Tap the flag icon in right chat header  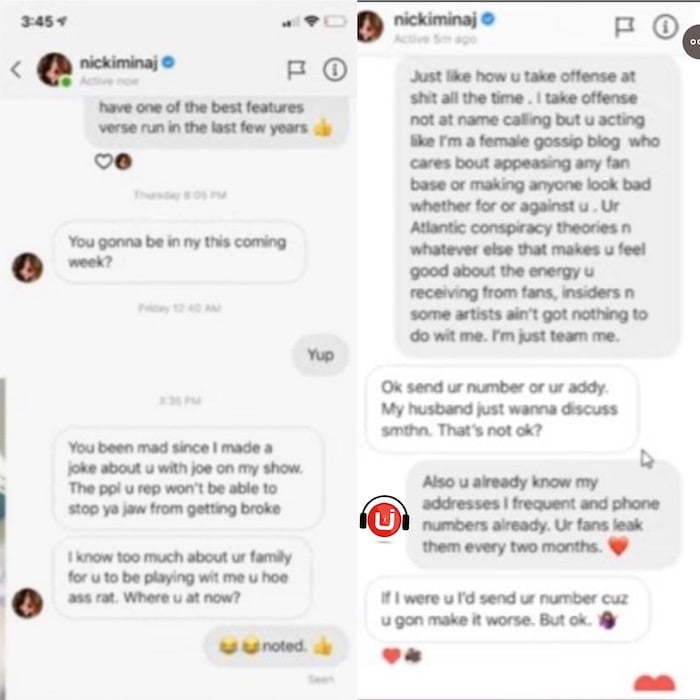click(x=624, y=27)
